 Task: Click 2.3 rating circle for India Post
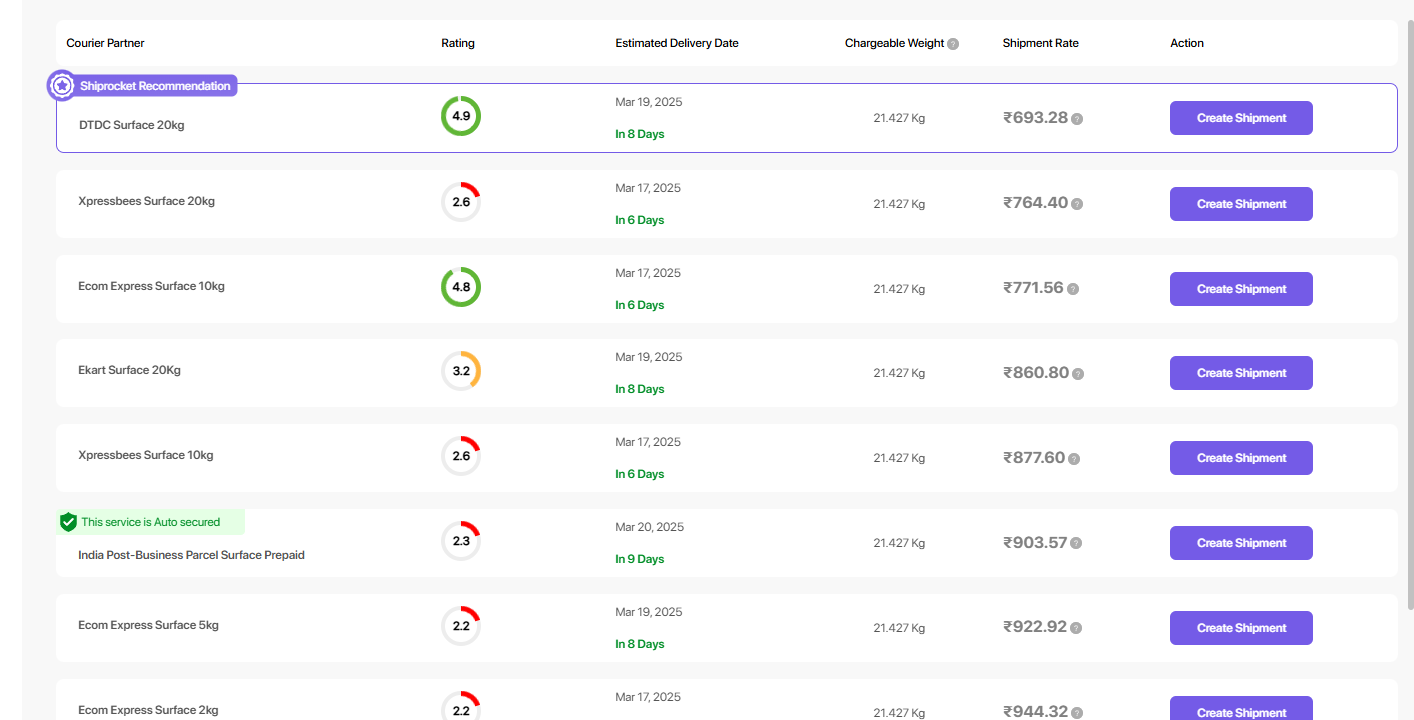461,541
